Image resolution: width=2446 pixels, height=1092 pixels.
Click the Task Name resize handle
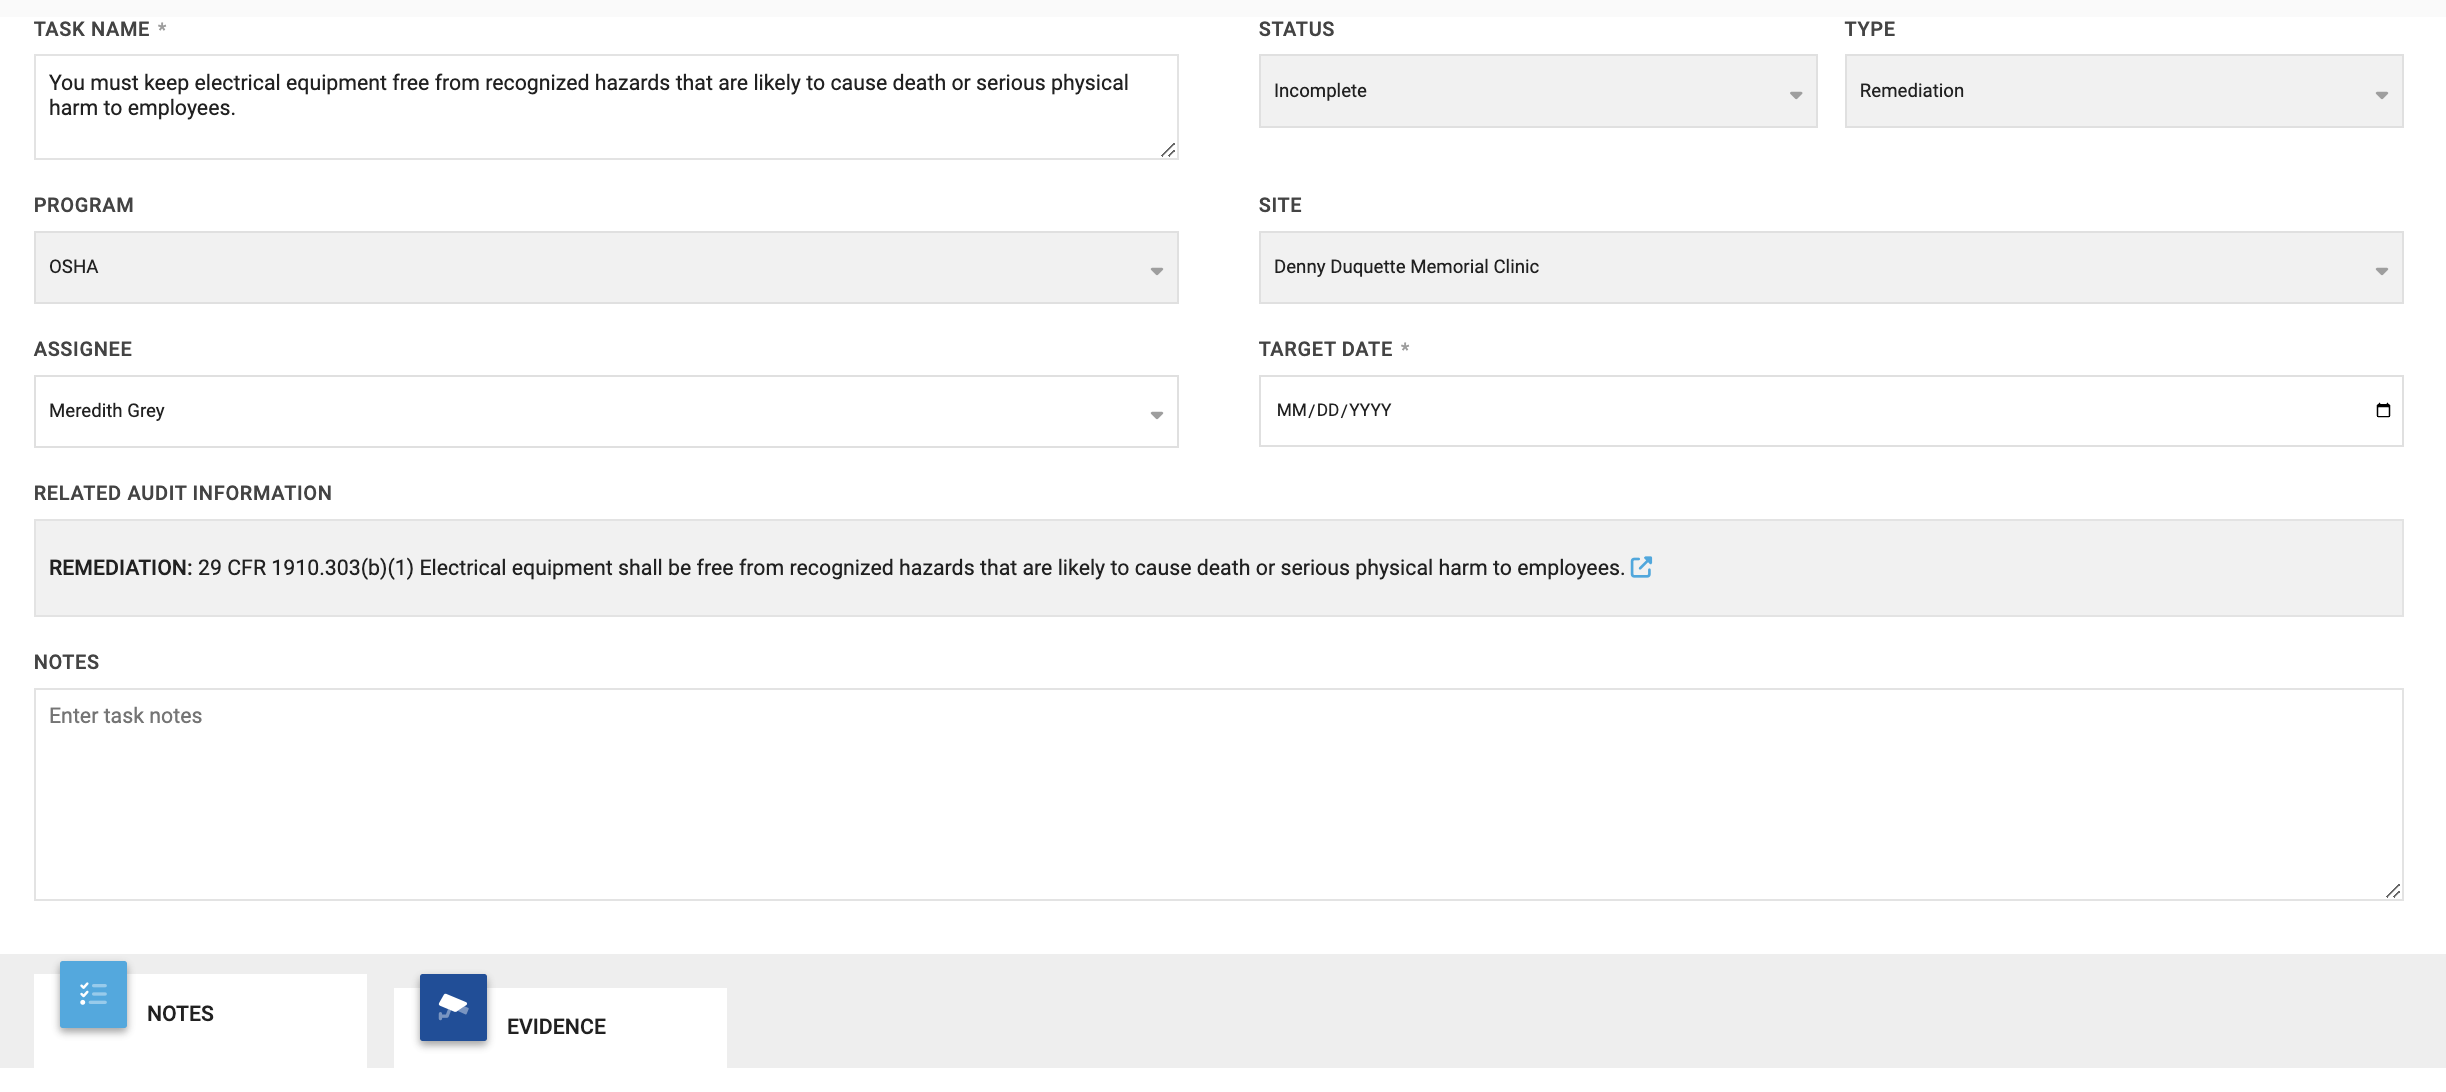coord(1167,150)
